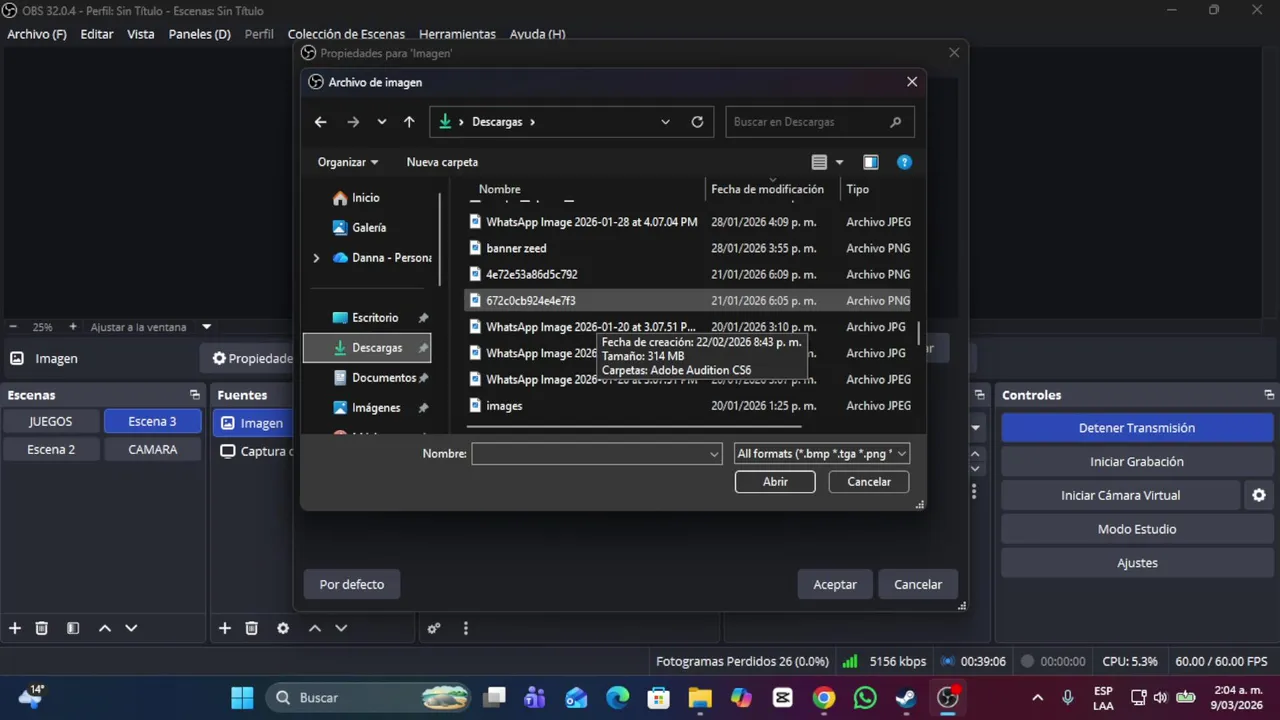Open Nombre filename history dropdown
The width and height of the screenshot is (1280, 720).
click(x=714, y=454)
